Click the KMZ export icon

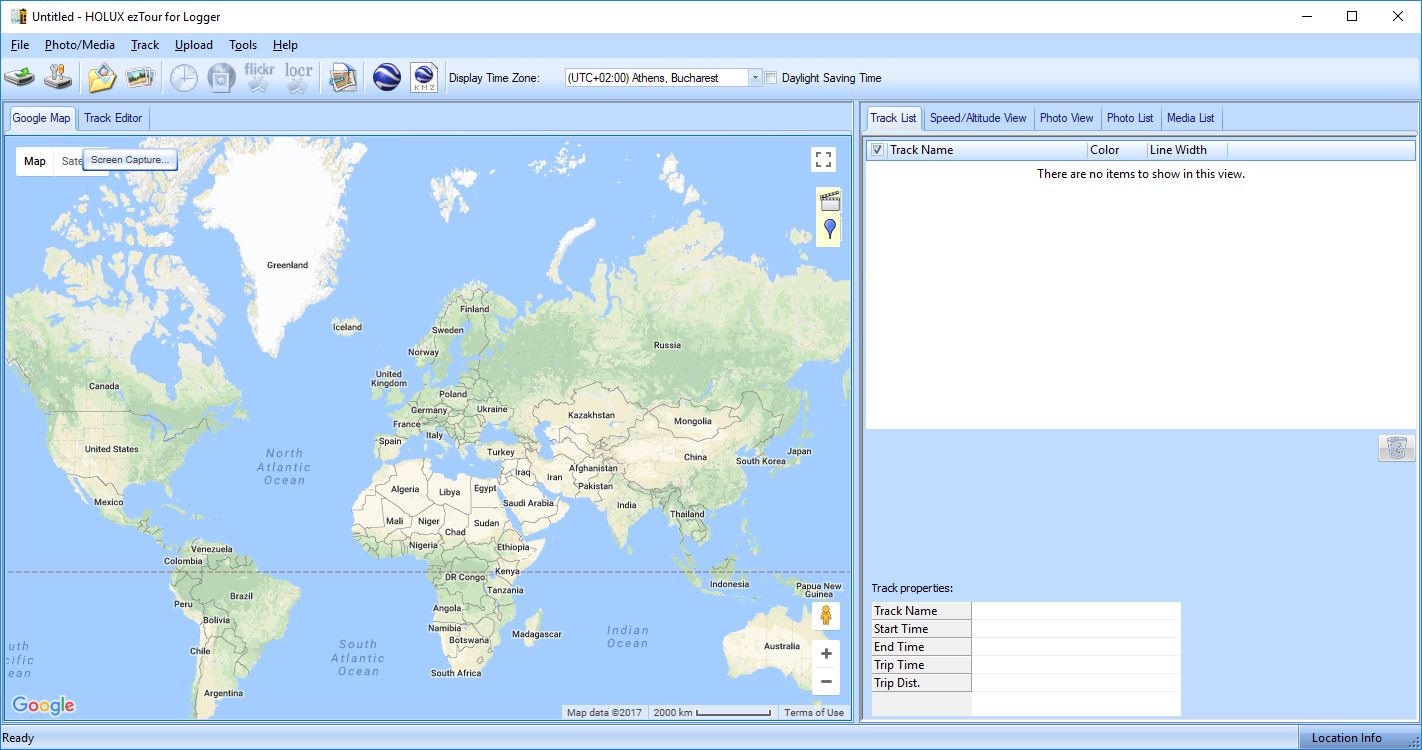[x=425, y=77]
